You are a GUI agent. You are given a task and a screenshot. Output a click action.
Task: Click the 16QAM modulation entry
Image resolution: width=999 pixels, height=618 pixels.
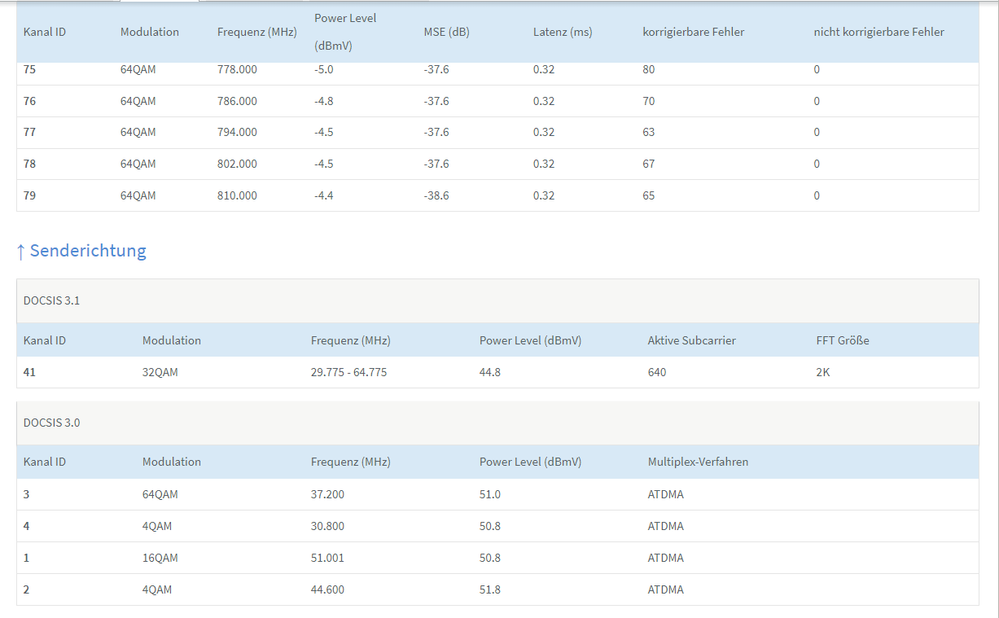(x=160, y=558)
